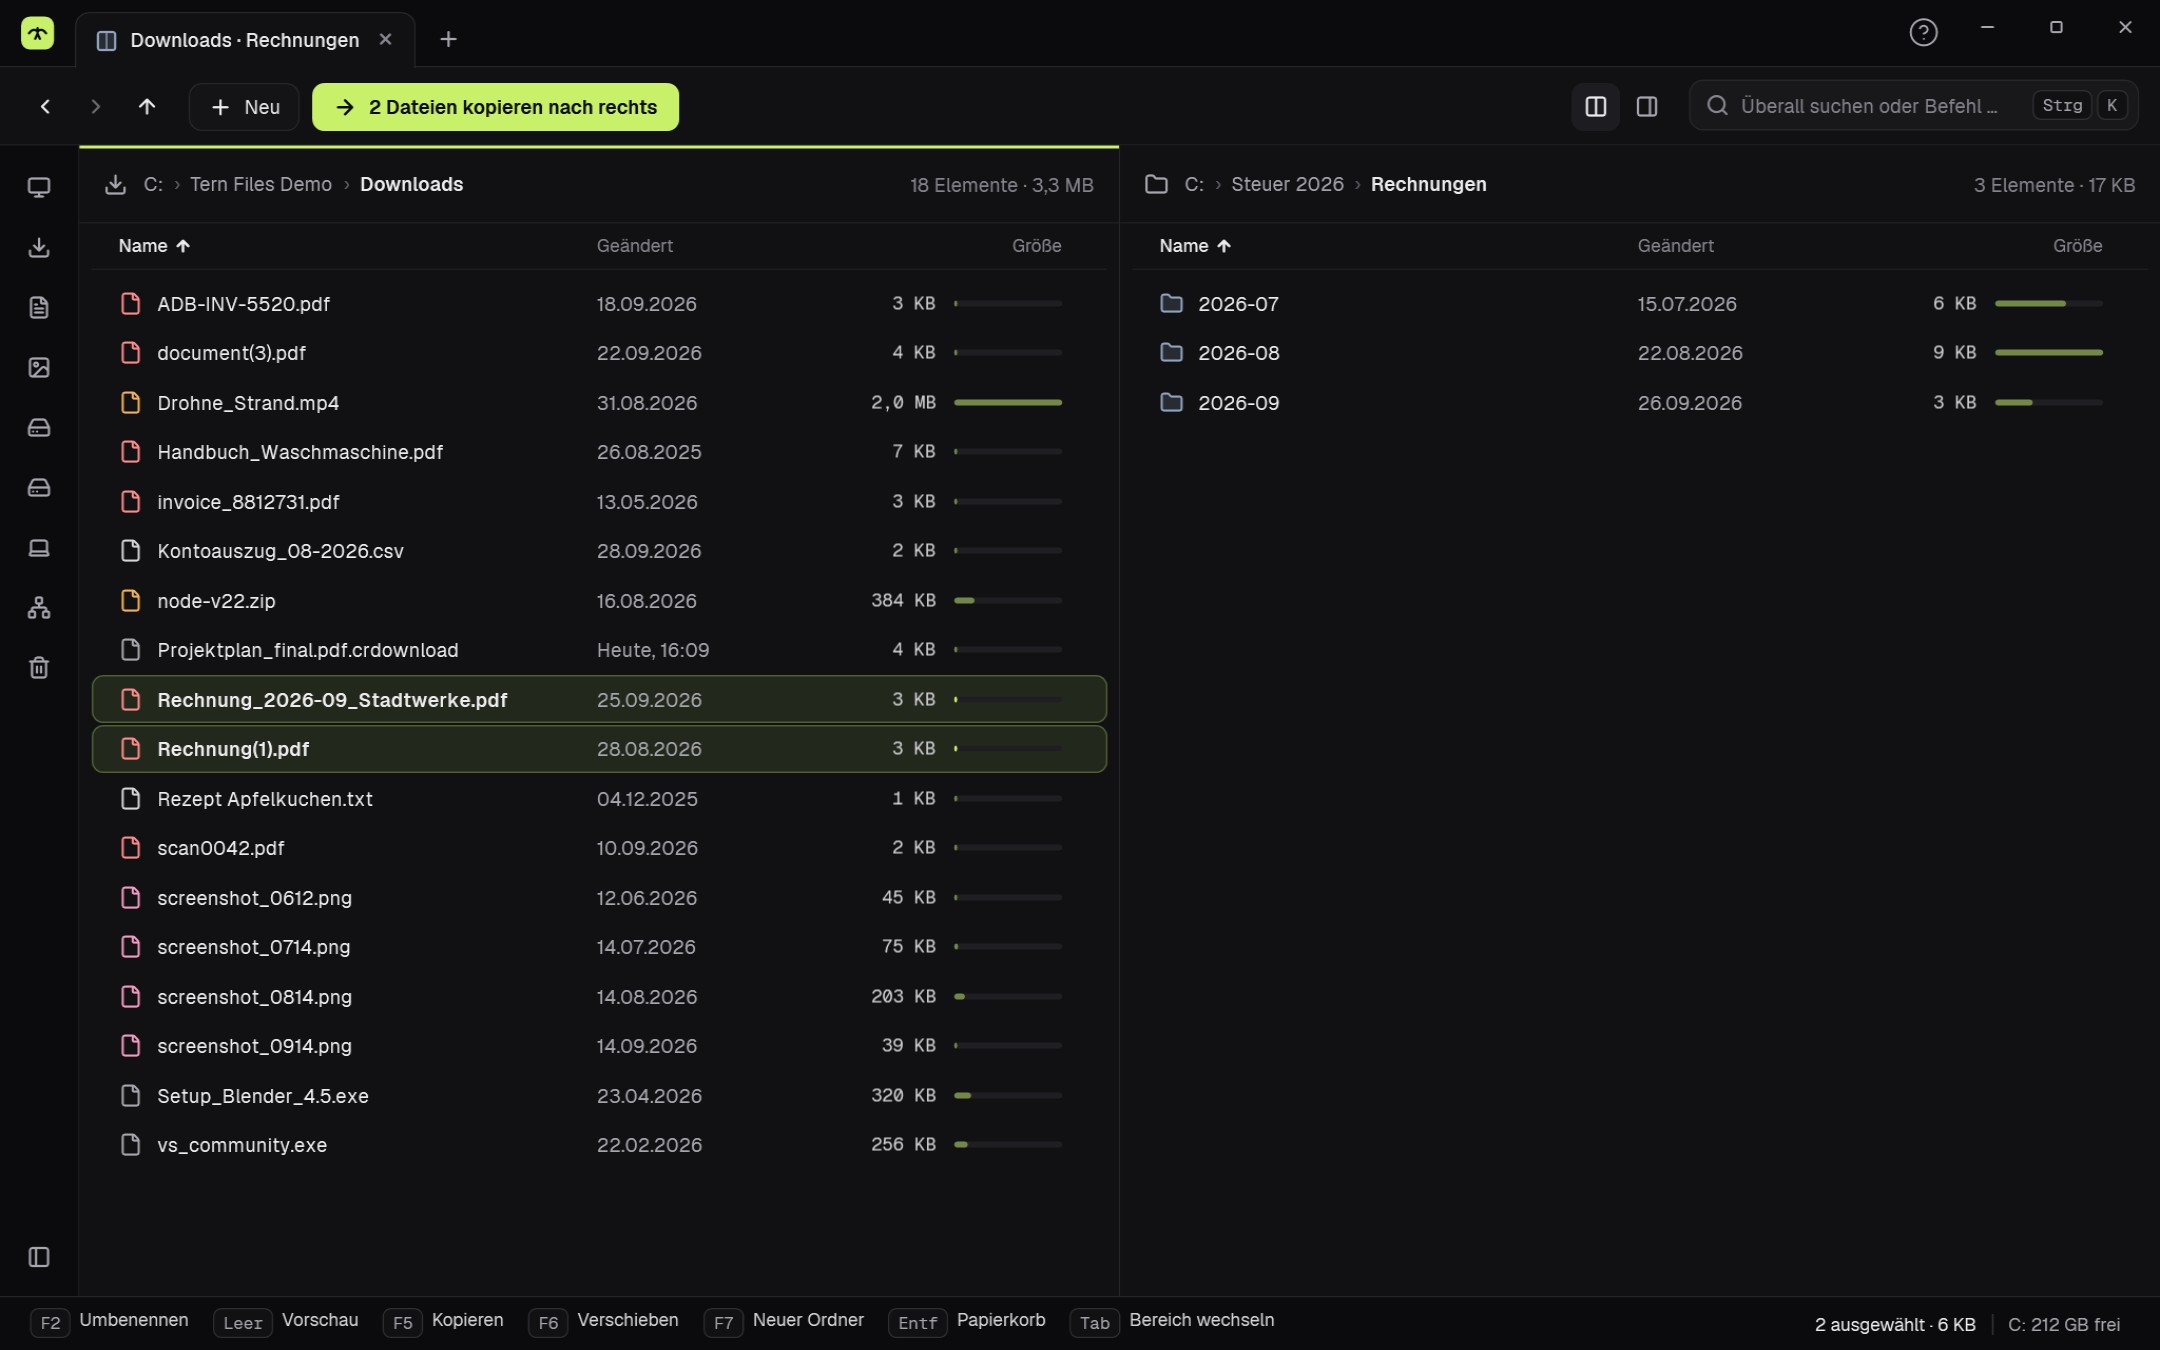Focus the Überall suchen search field
Viewport: 2160px width, 1350px height.
[x=1913, y=105]
